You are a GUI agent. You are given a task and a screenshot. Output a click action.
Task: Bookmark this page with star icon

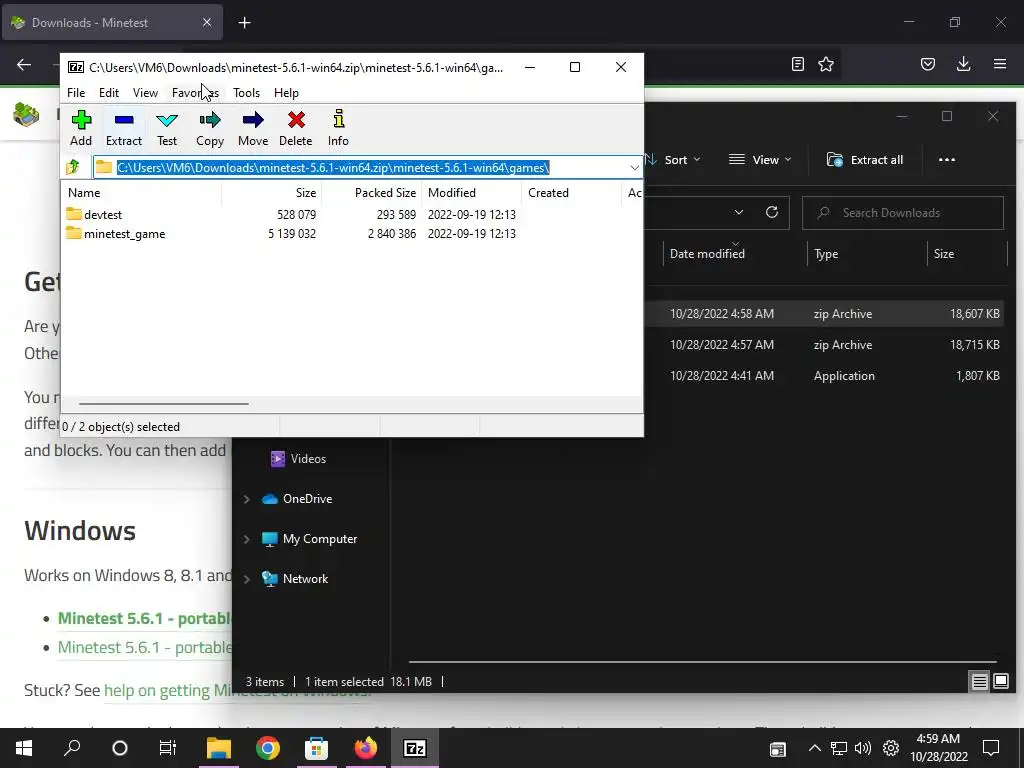coord(826,64)
